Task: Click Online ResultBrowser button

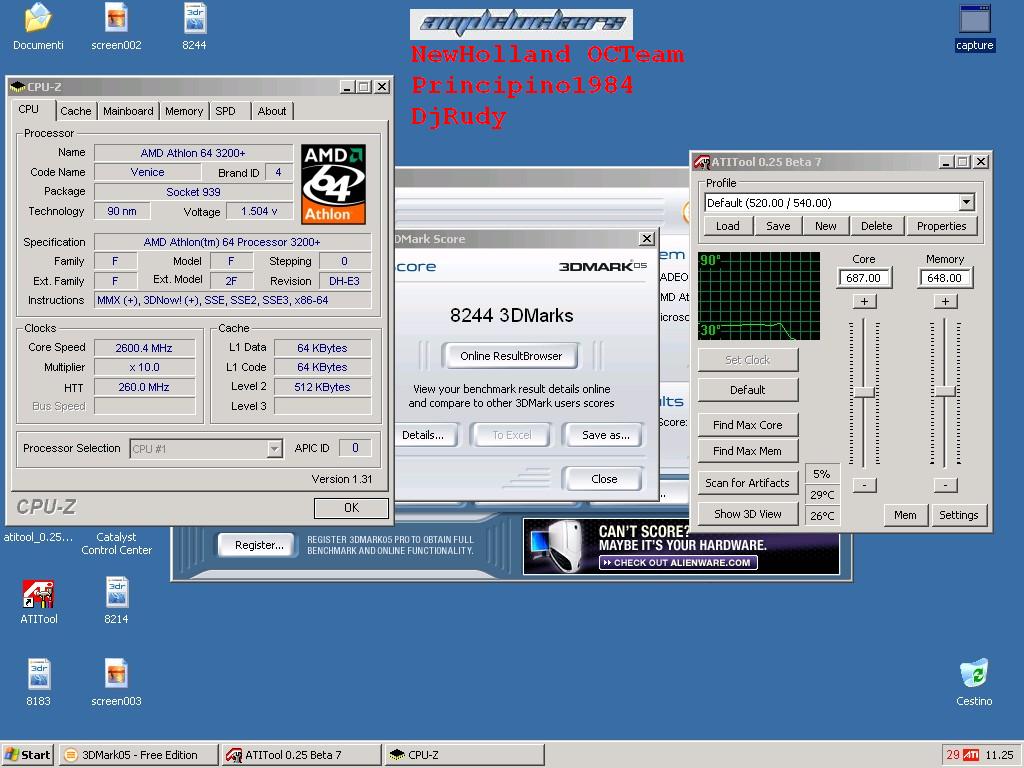Action: tap(511, 356)
